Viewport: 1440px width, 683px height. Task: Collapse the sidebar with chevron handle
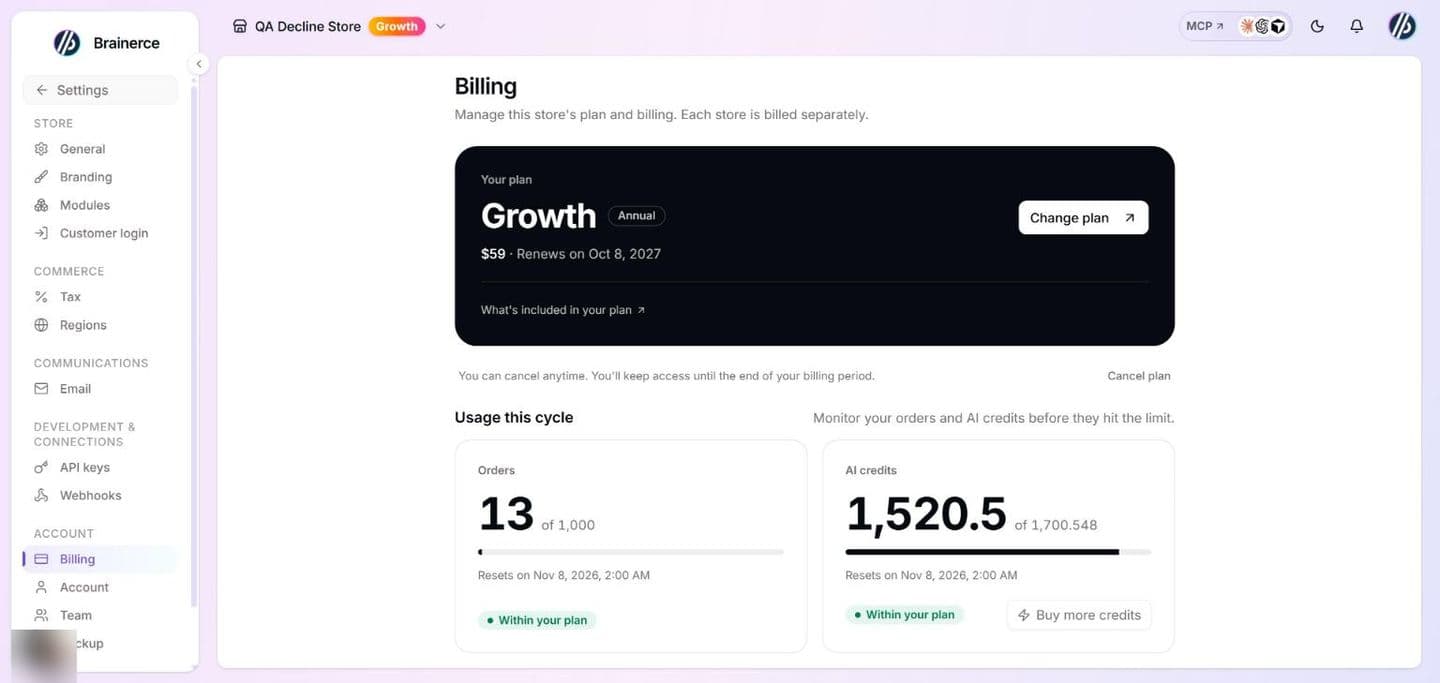198,64
